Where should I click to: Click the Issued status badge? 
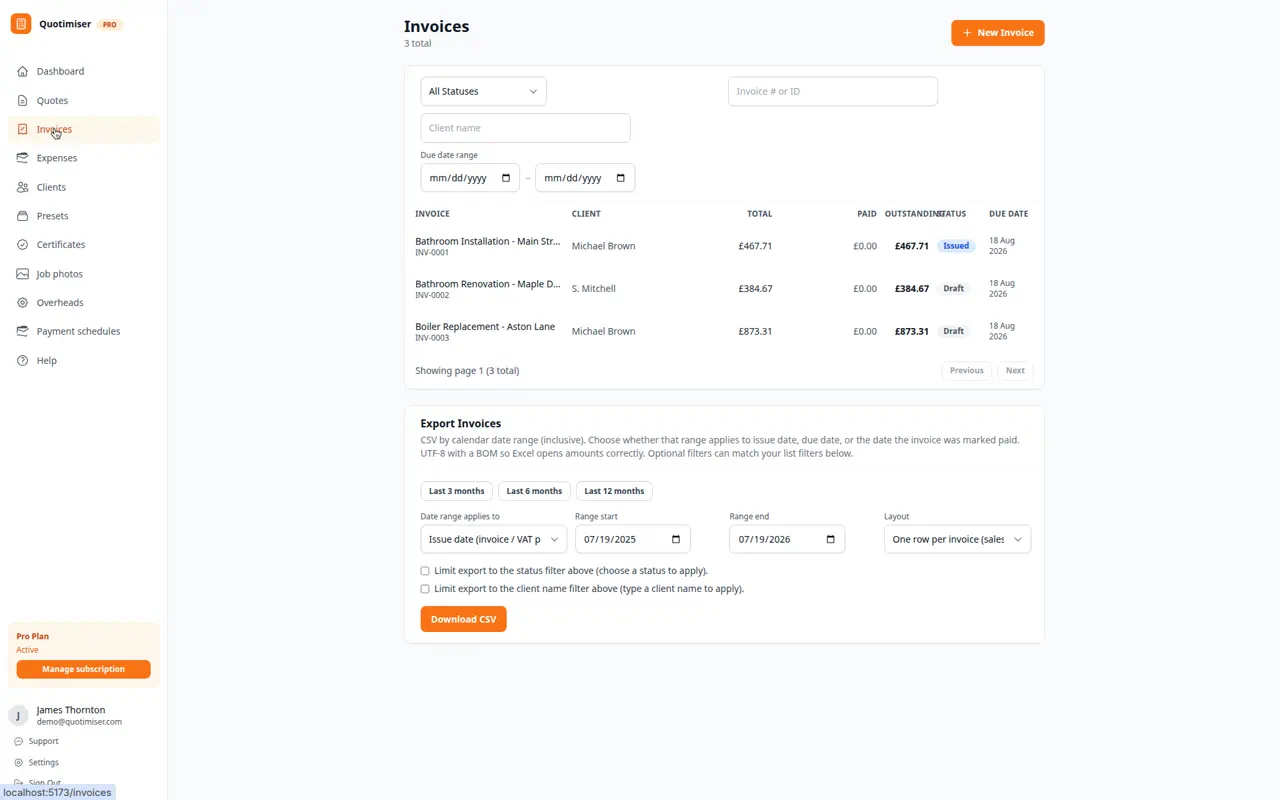pyautogui.click(x=956, y=246)
